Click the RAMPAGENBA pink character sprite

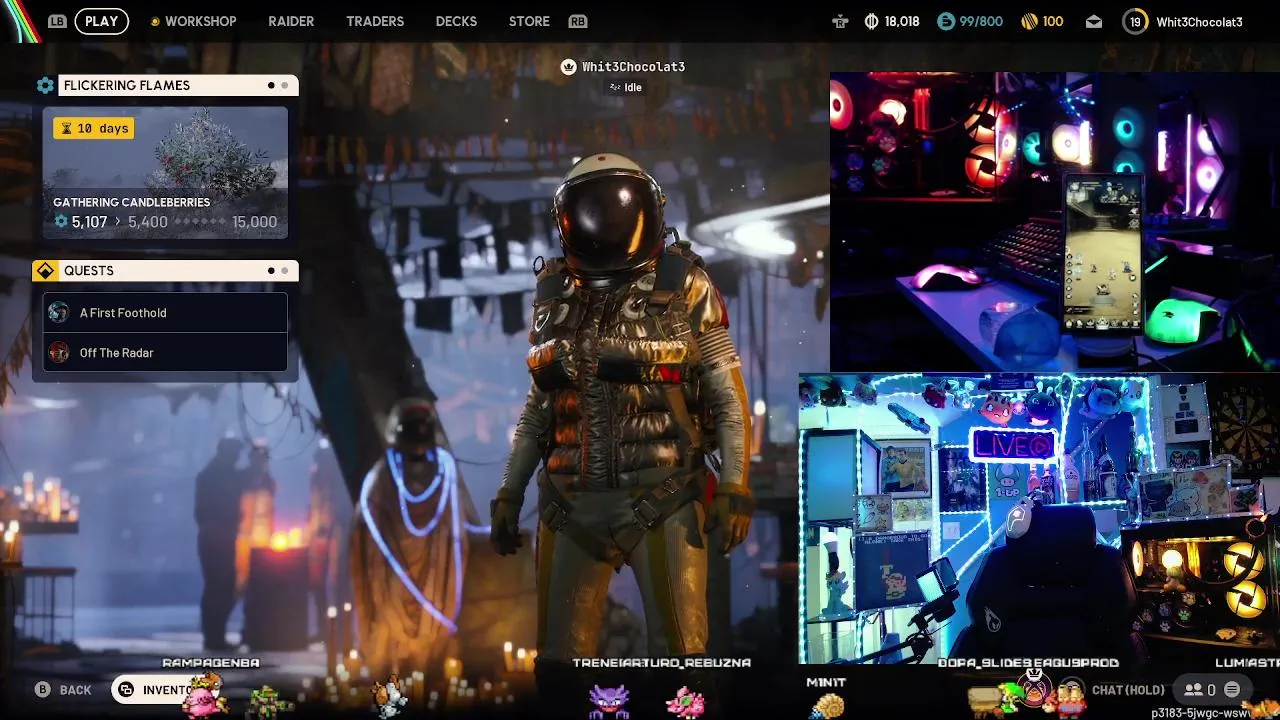tap(203, 695)
